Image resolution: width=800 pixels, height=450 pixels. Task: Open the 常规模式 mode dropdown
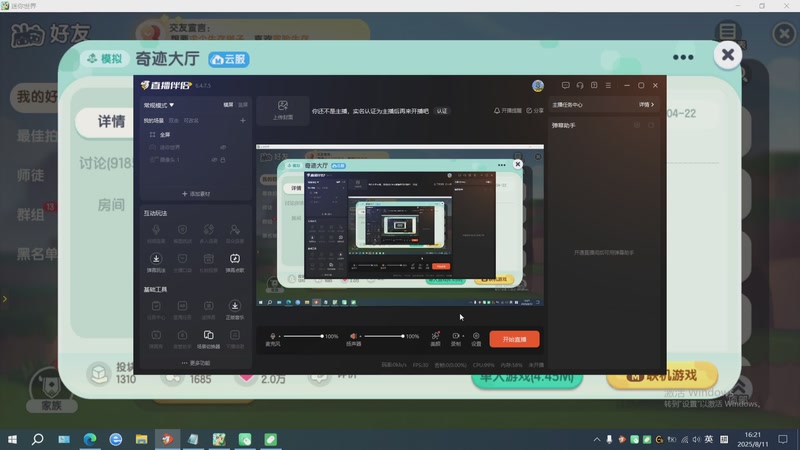click(159, 105)
